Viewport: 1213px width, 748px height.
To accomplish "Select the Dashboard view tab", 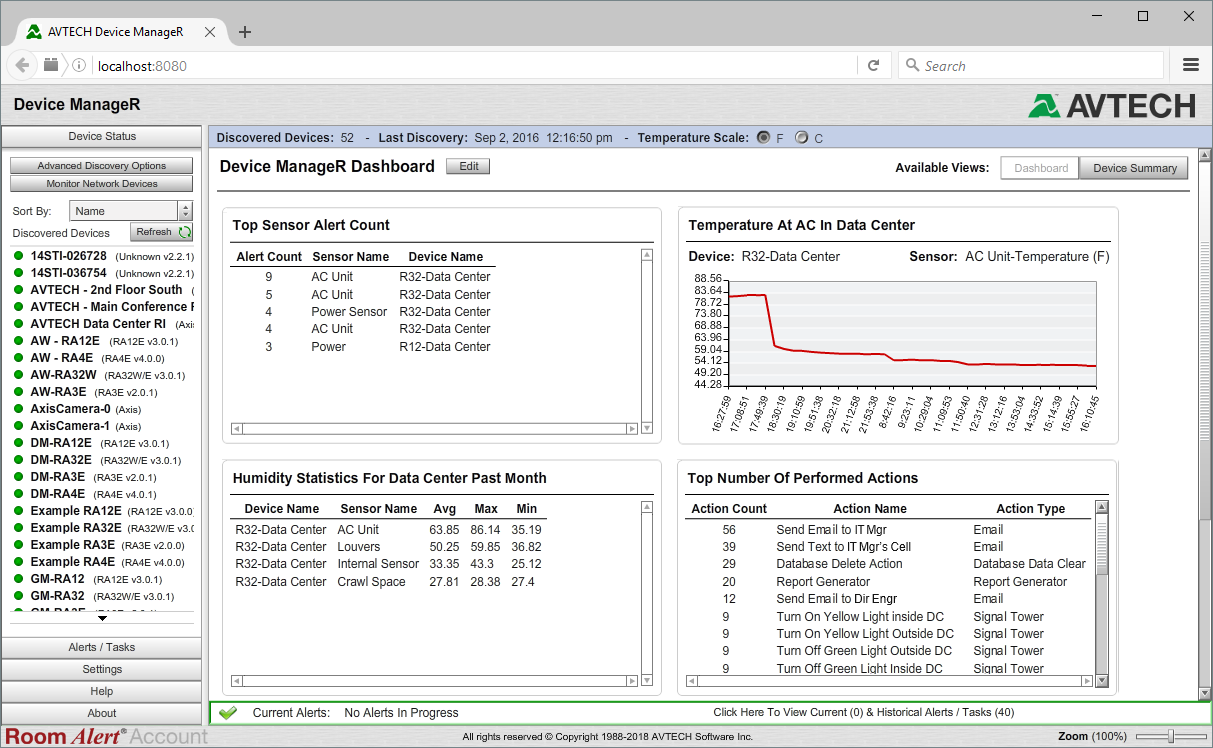I will 1040,168.
